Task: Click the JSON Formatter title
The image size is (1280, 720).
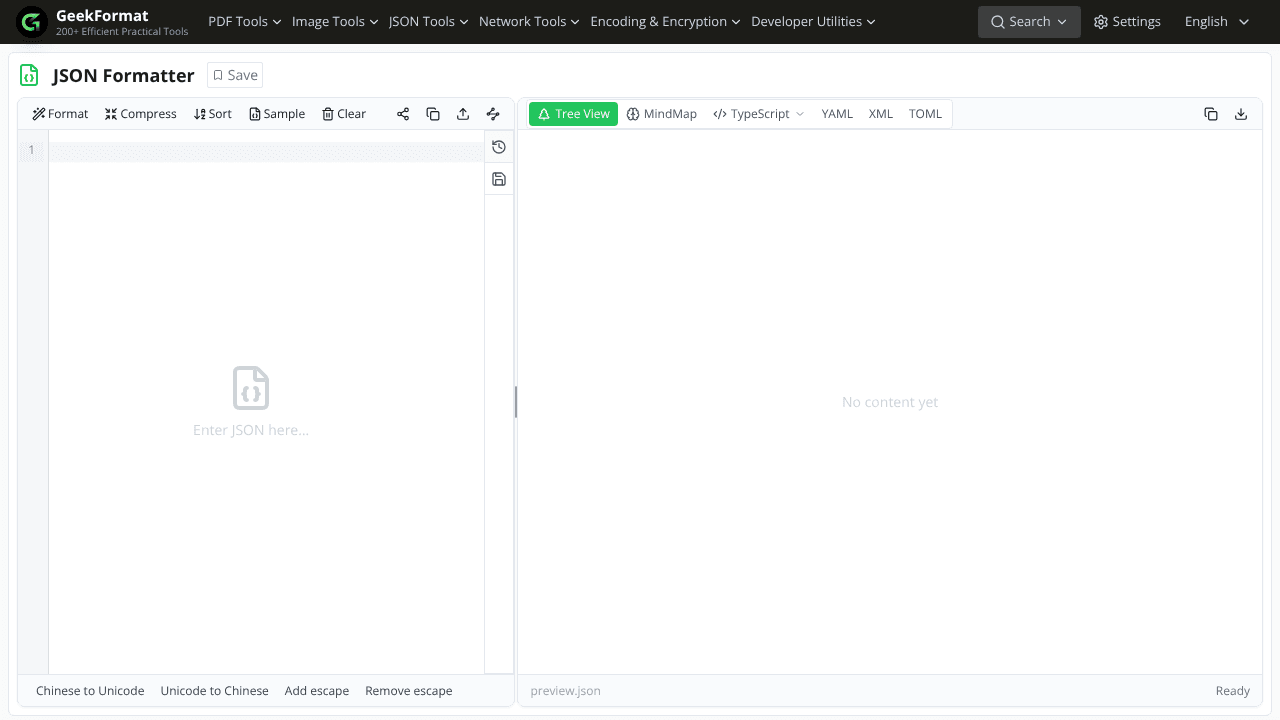Action: pos(123,75)
